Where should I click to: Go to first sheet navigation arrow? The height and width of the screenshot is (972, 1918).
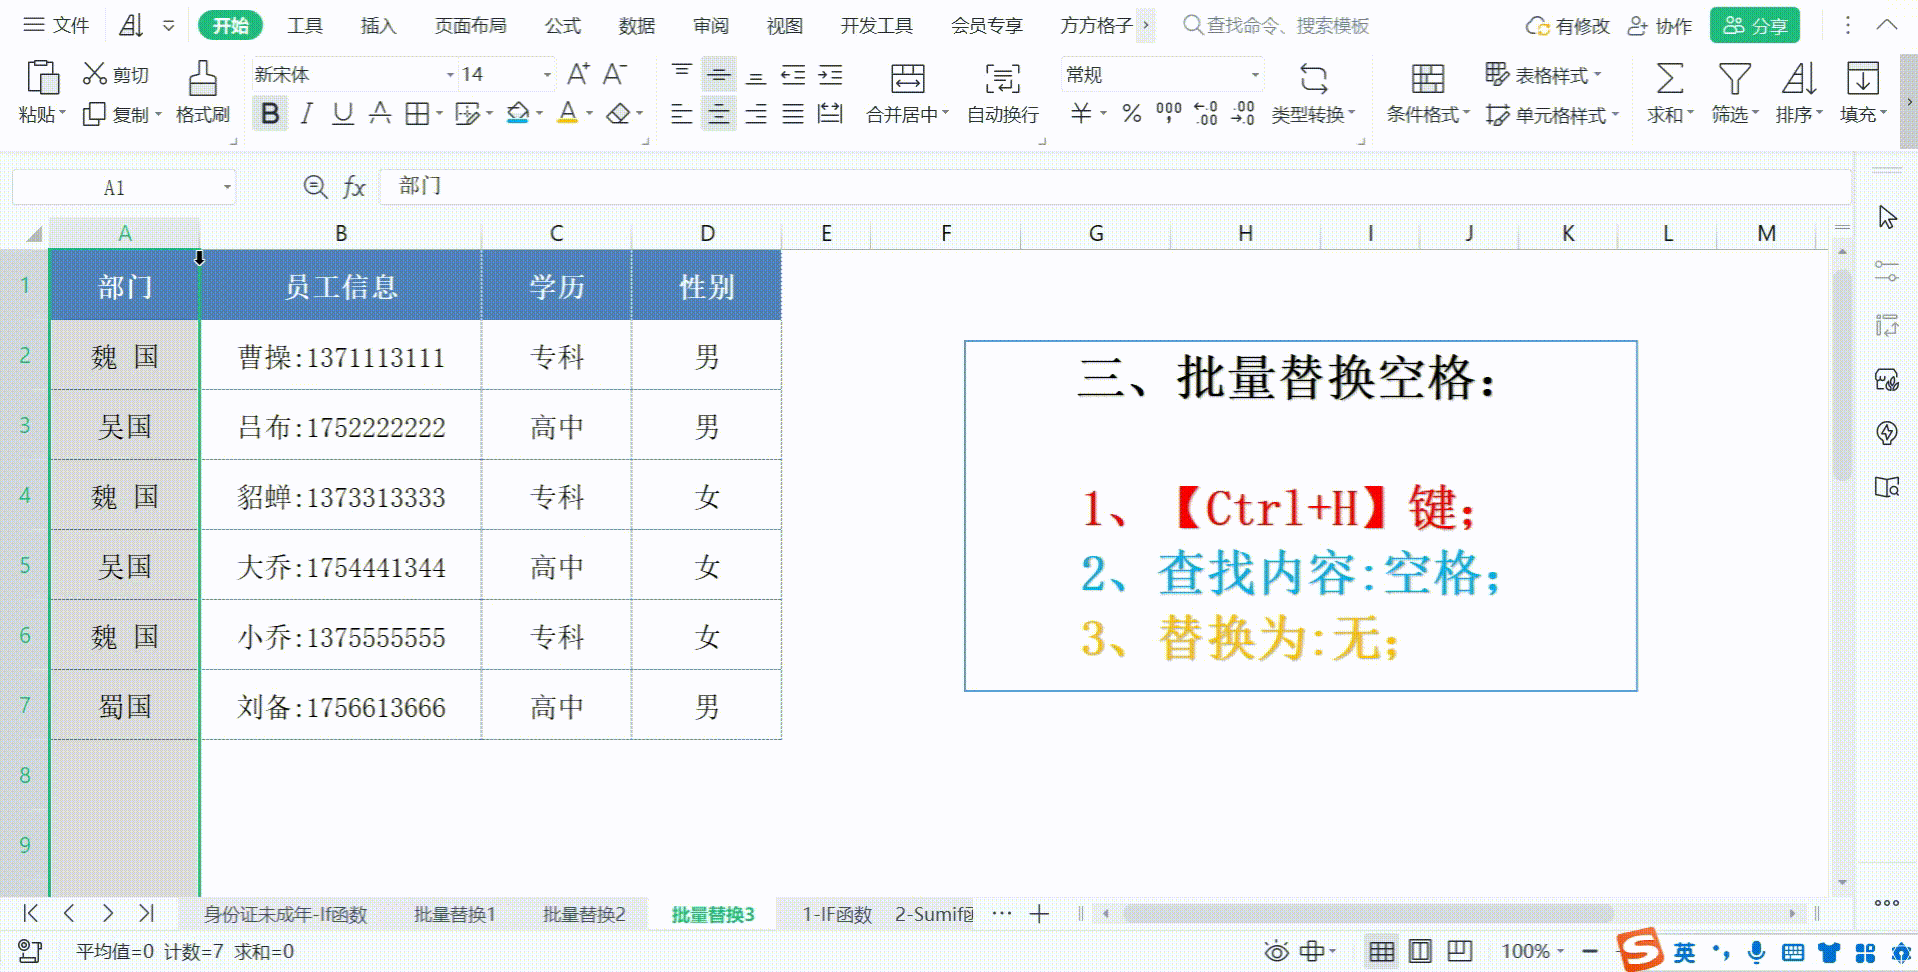[30, 913]
